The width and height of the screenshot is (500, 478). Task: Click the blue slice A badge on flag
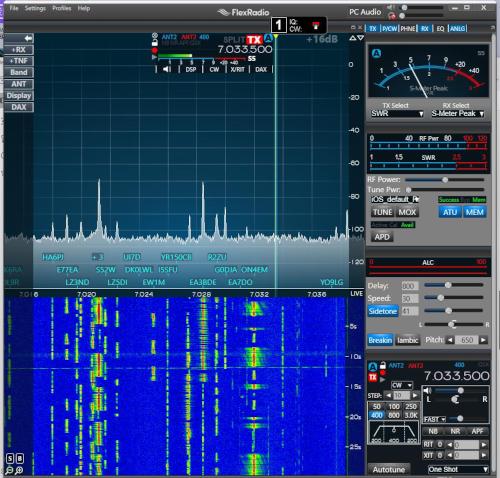[x=268, y=38]
